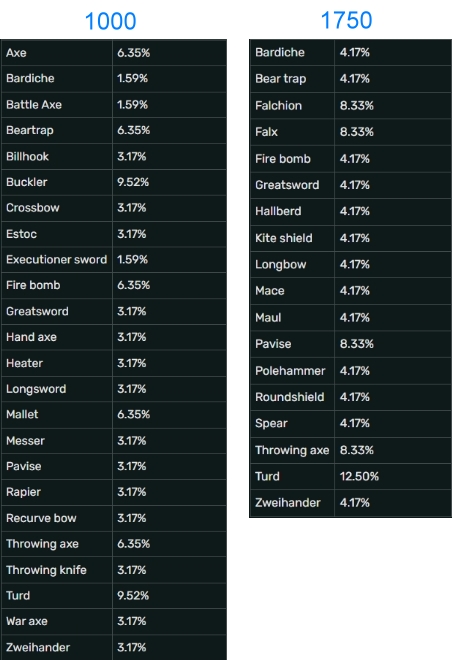
Task: Click the 1750 heading link
Action: pos(346,20)
